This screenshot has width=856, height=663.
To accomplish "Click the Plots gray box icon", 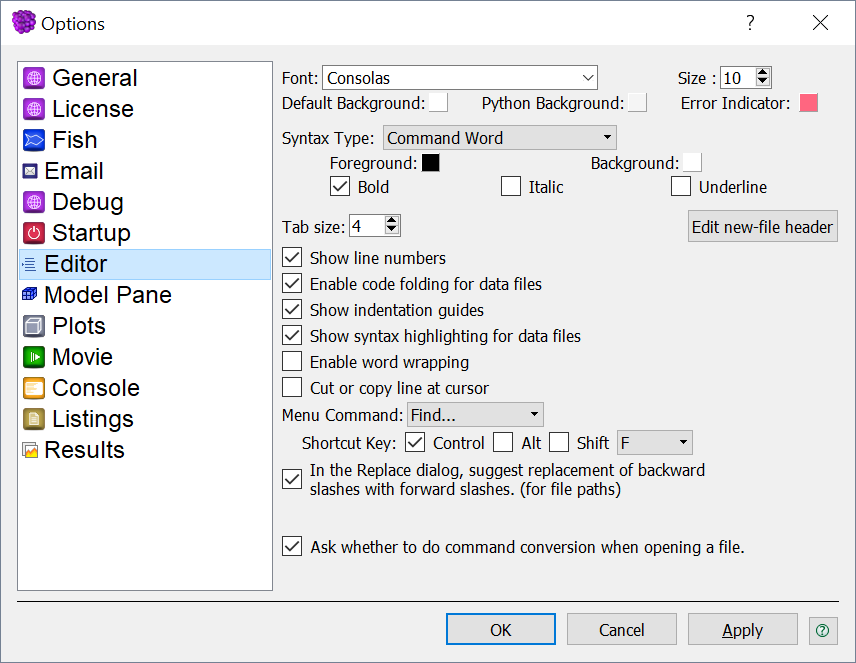I will coord(34,326).
